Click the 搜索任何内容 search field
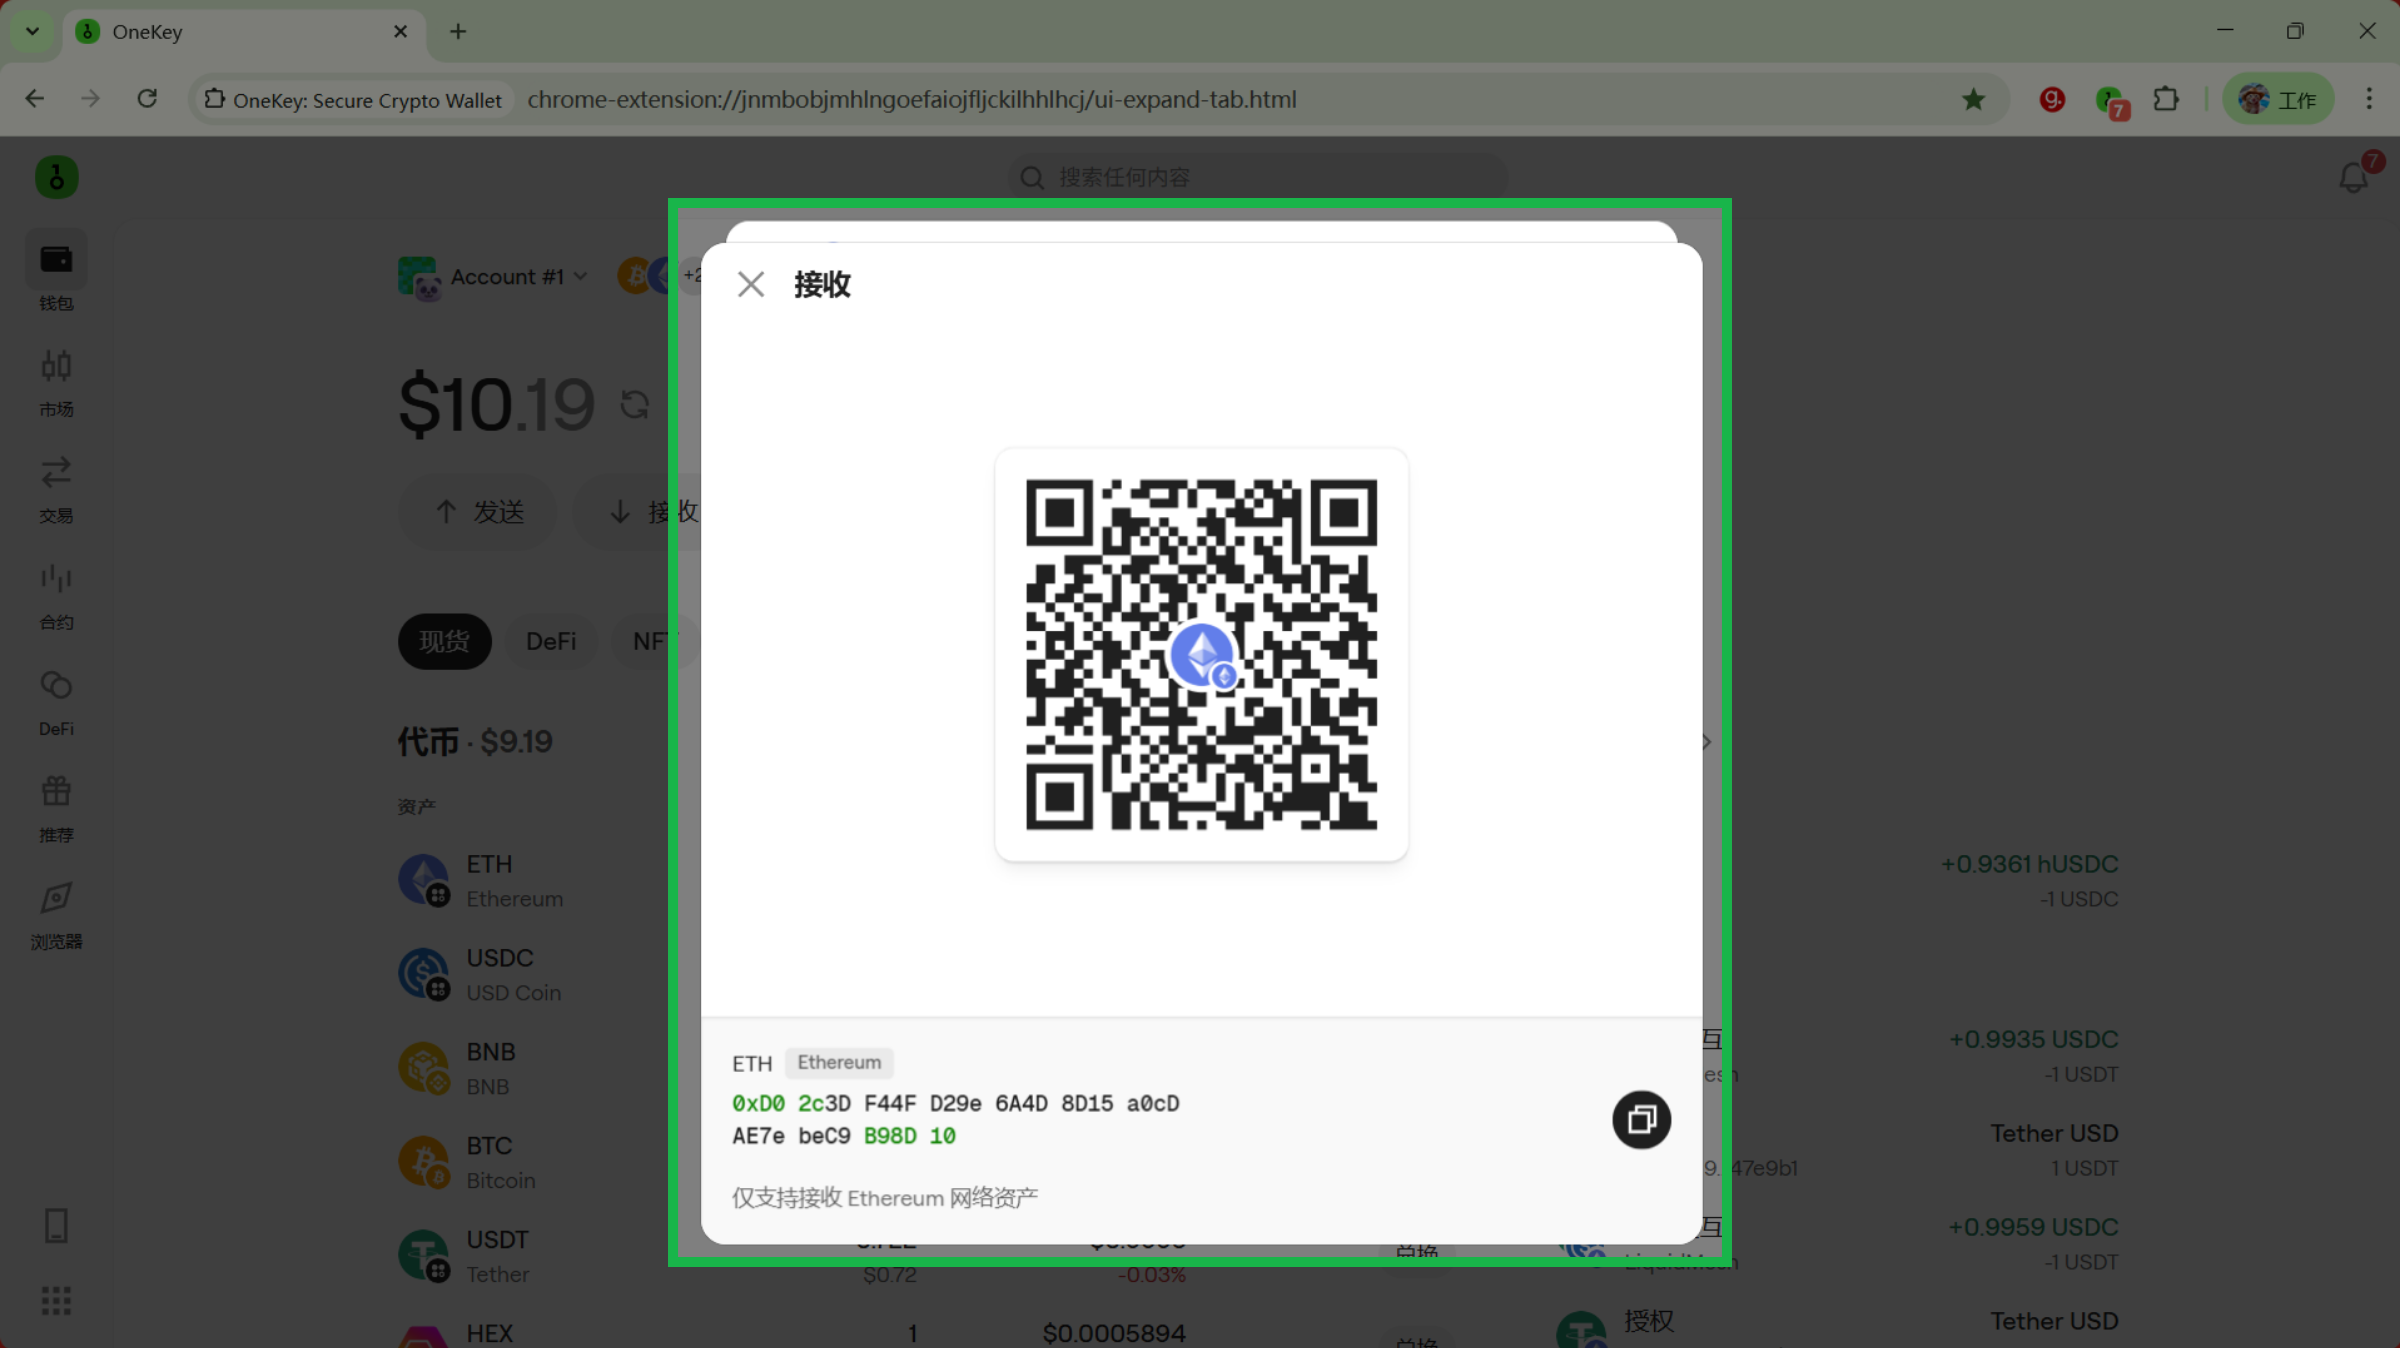 [x=1258, y=178]
